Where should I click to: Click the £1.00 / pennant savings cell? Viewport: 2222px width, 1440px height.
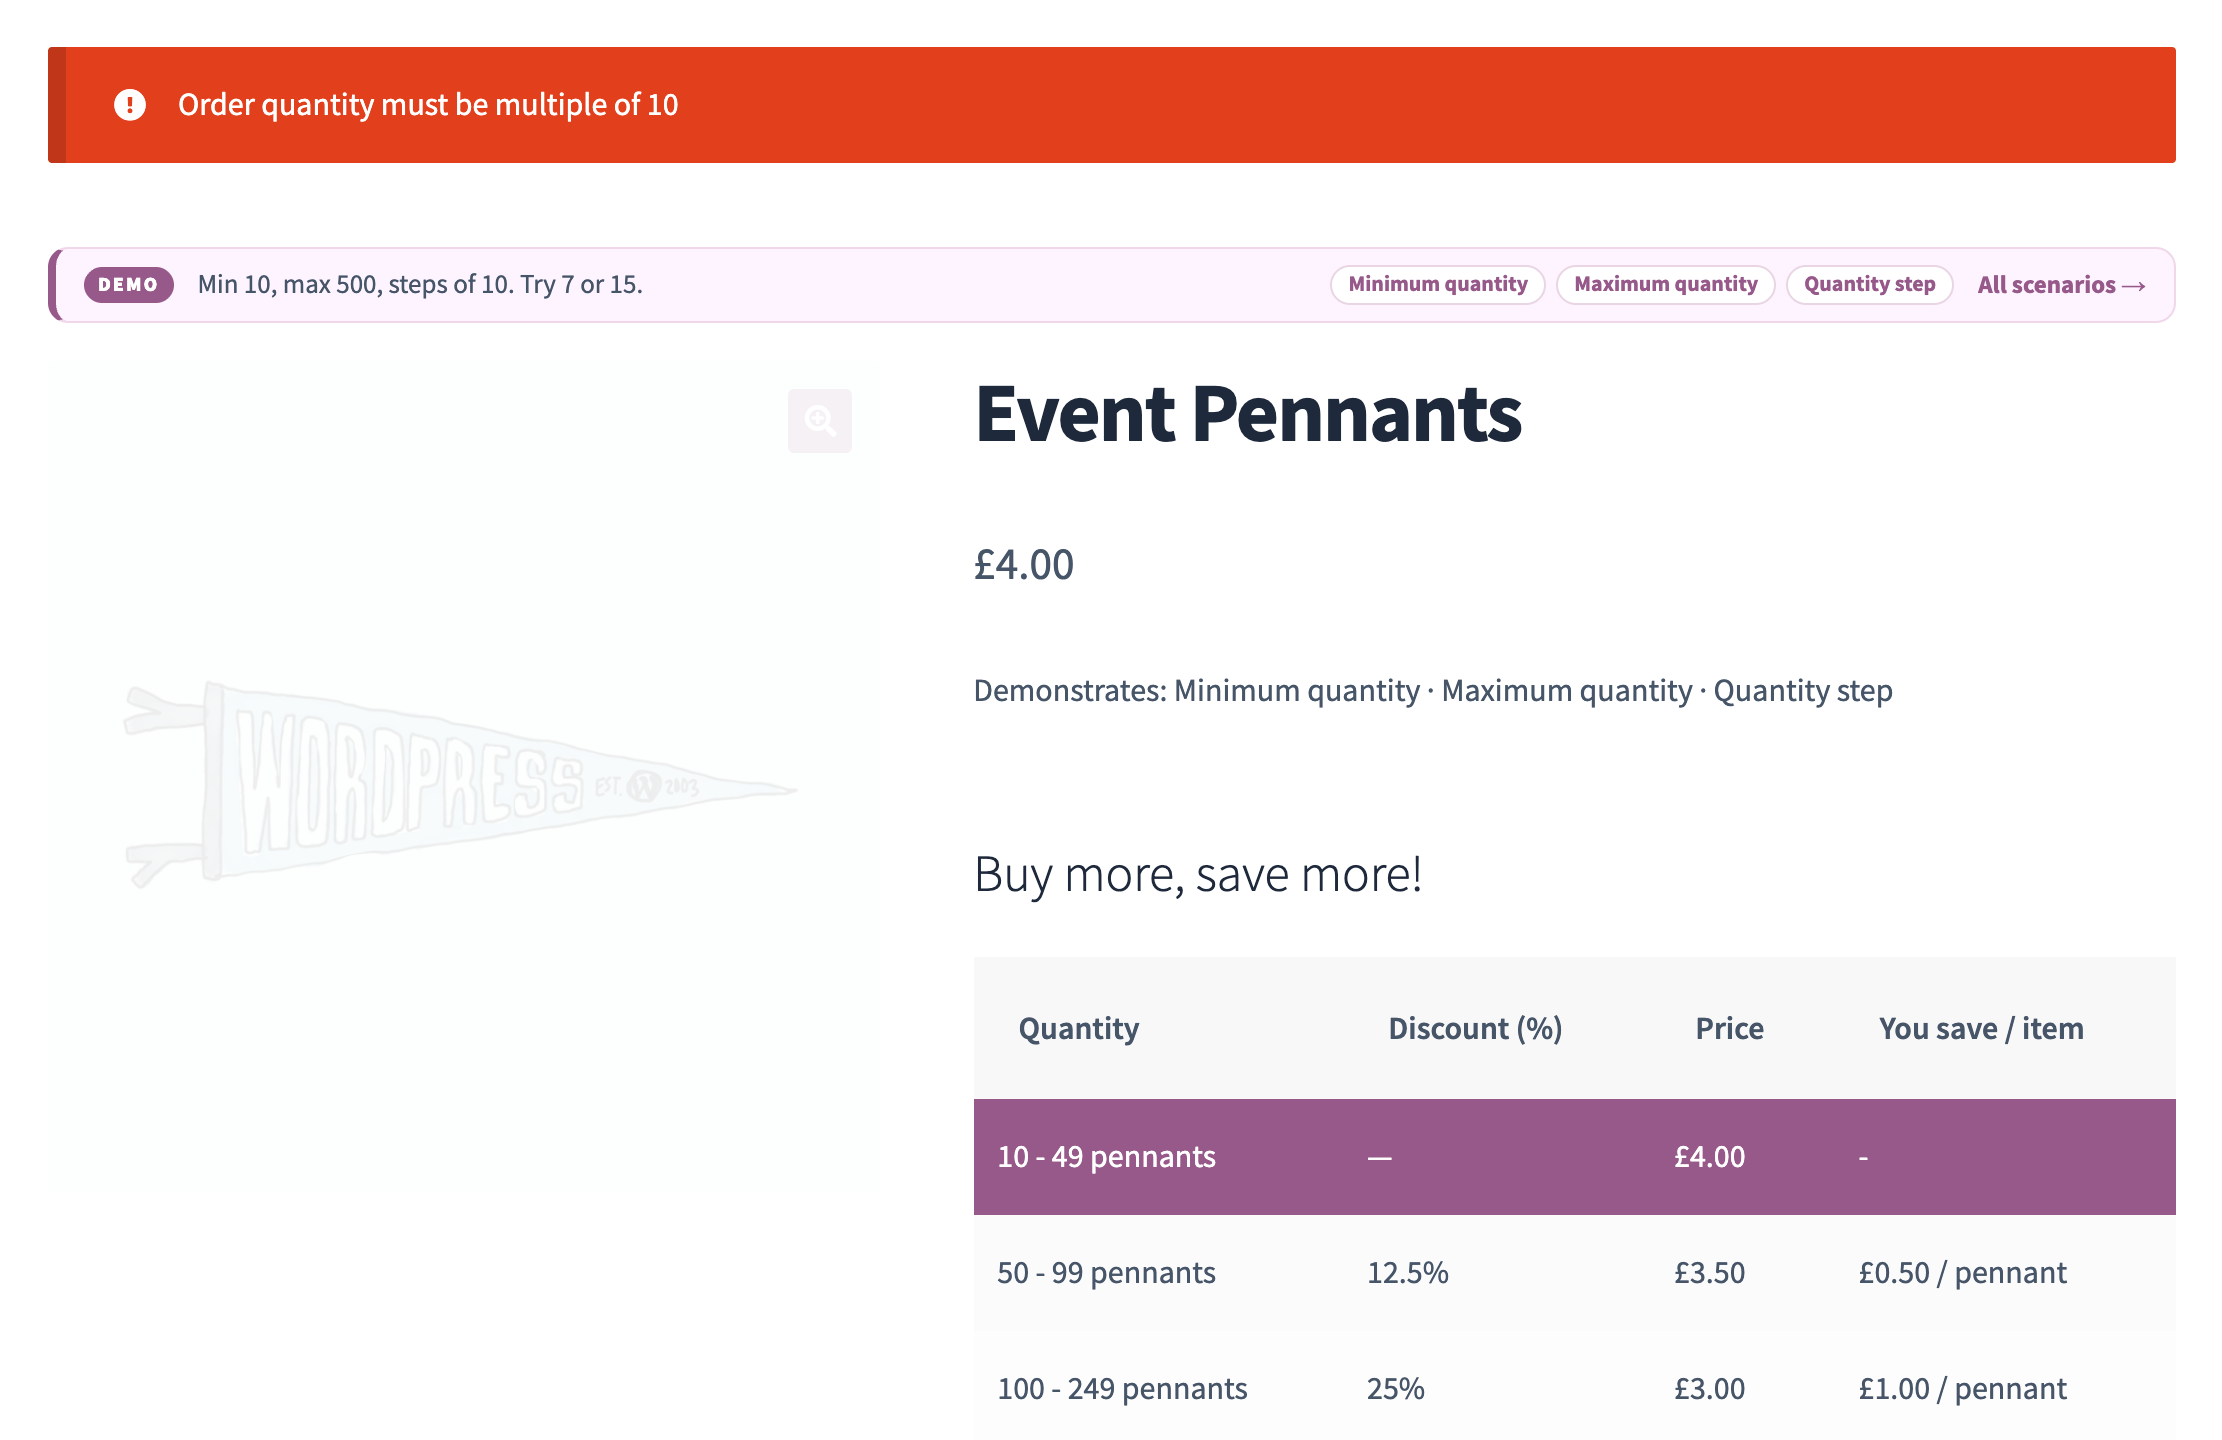1962,1389
